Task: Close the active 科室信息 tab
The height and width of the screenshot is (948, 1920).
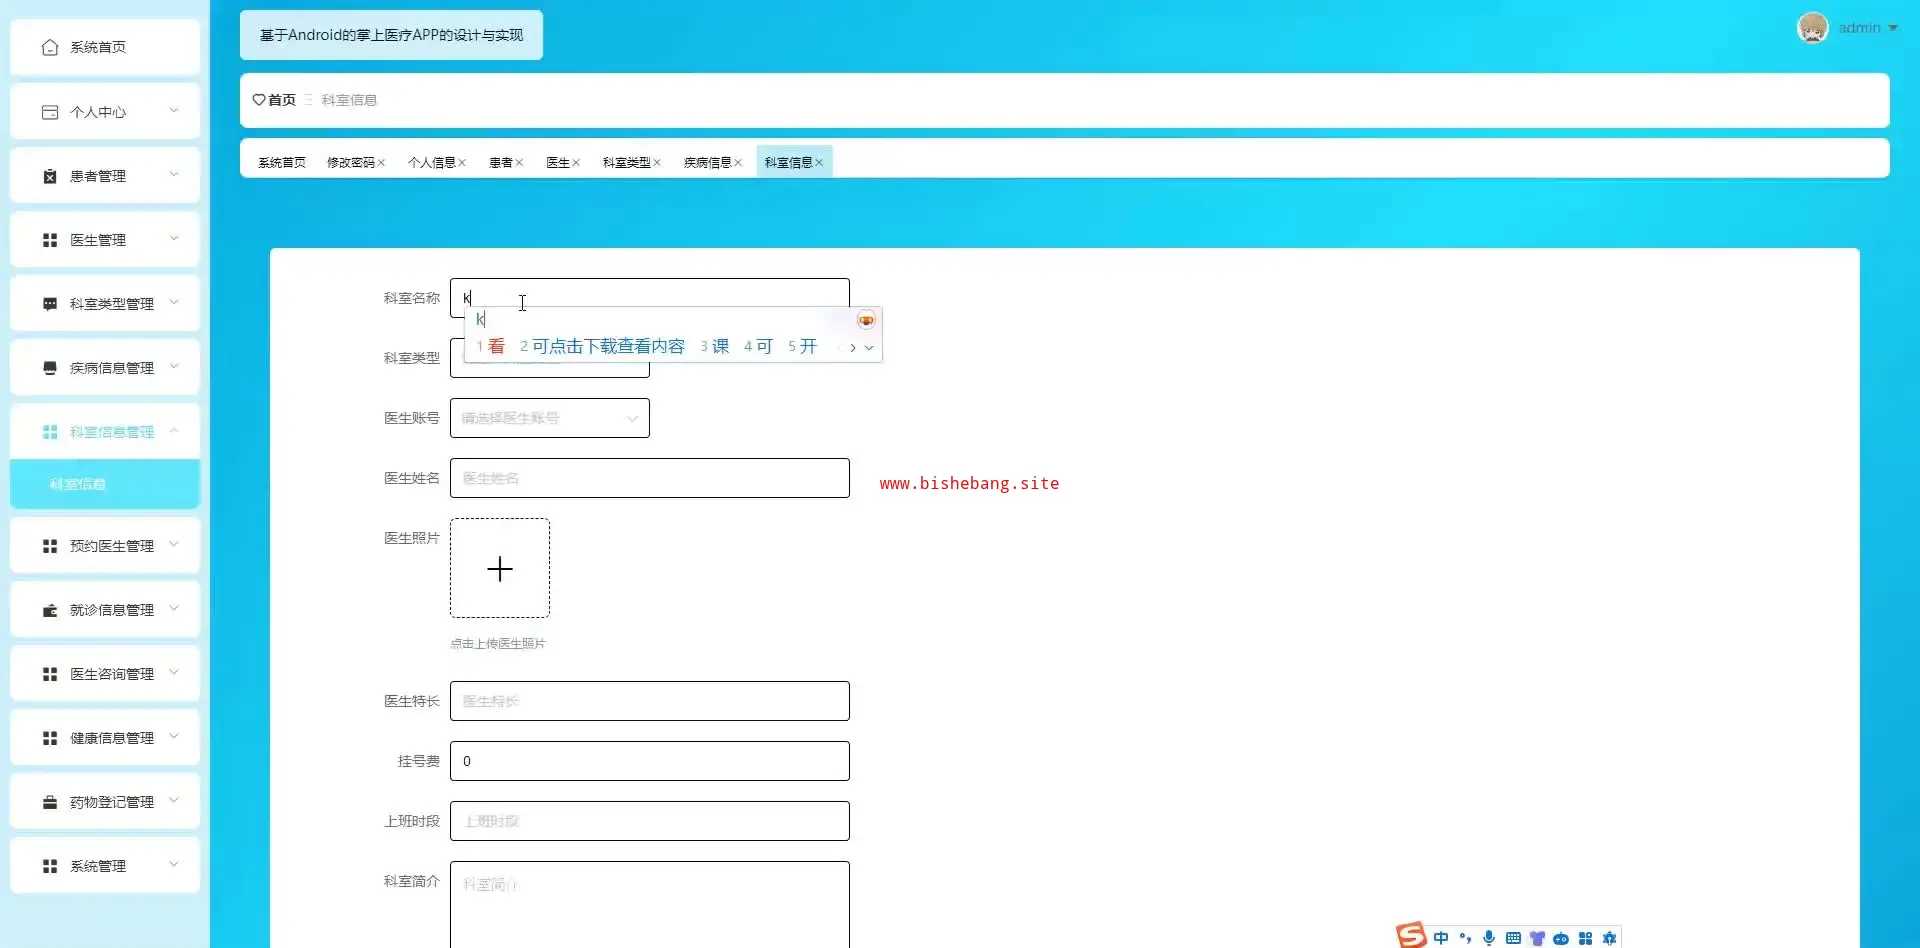Action: tap(819, 163)
